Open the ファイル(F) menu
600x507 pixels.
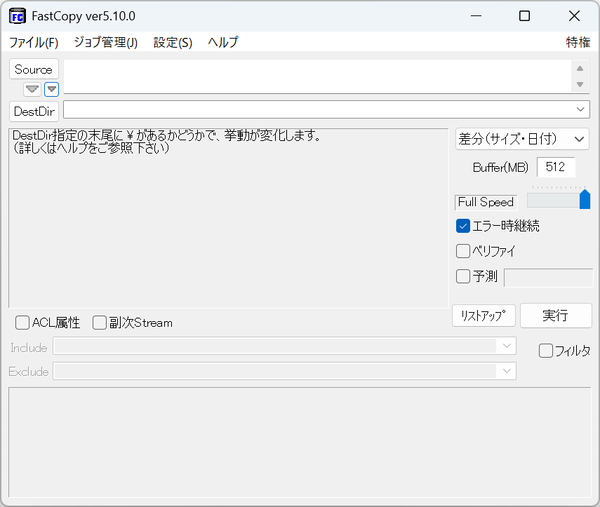34,42
